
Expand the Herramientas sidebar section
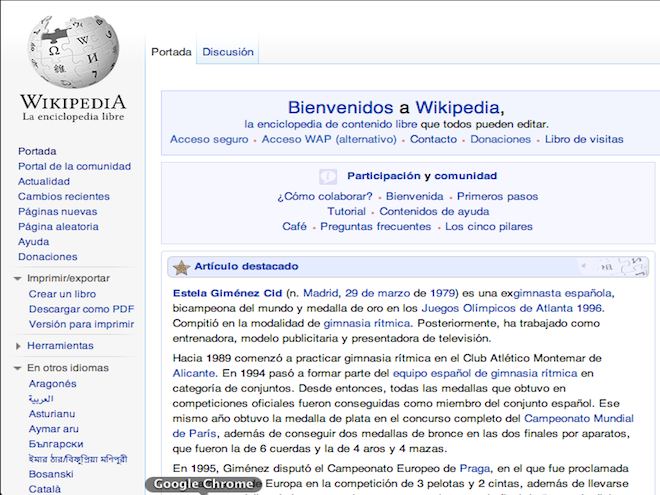tap(19, 346)
